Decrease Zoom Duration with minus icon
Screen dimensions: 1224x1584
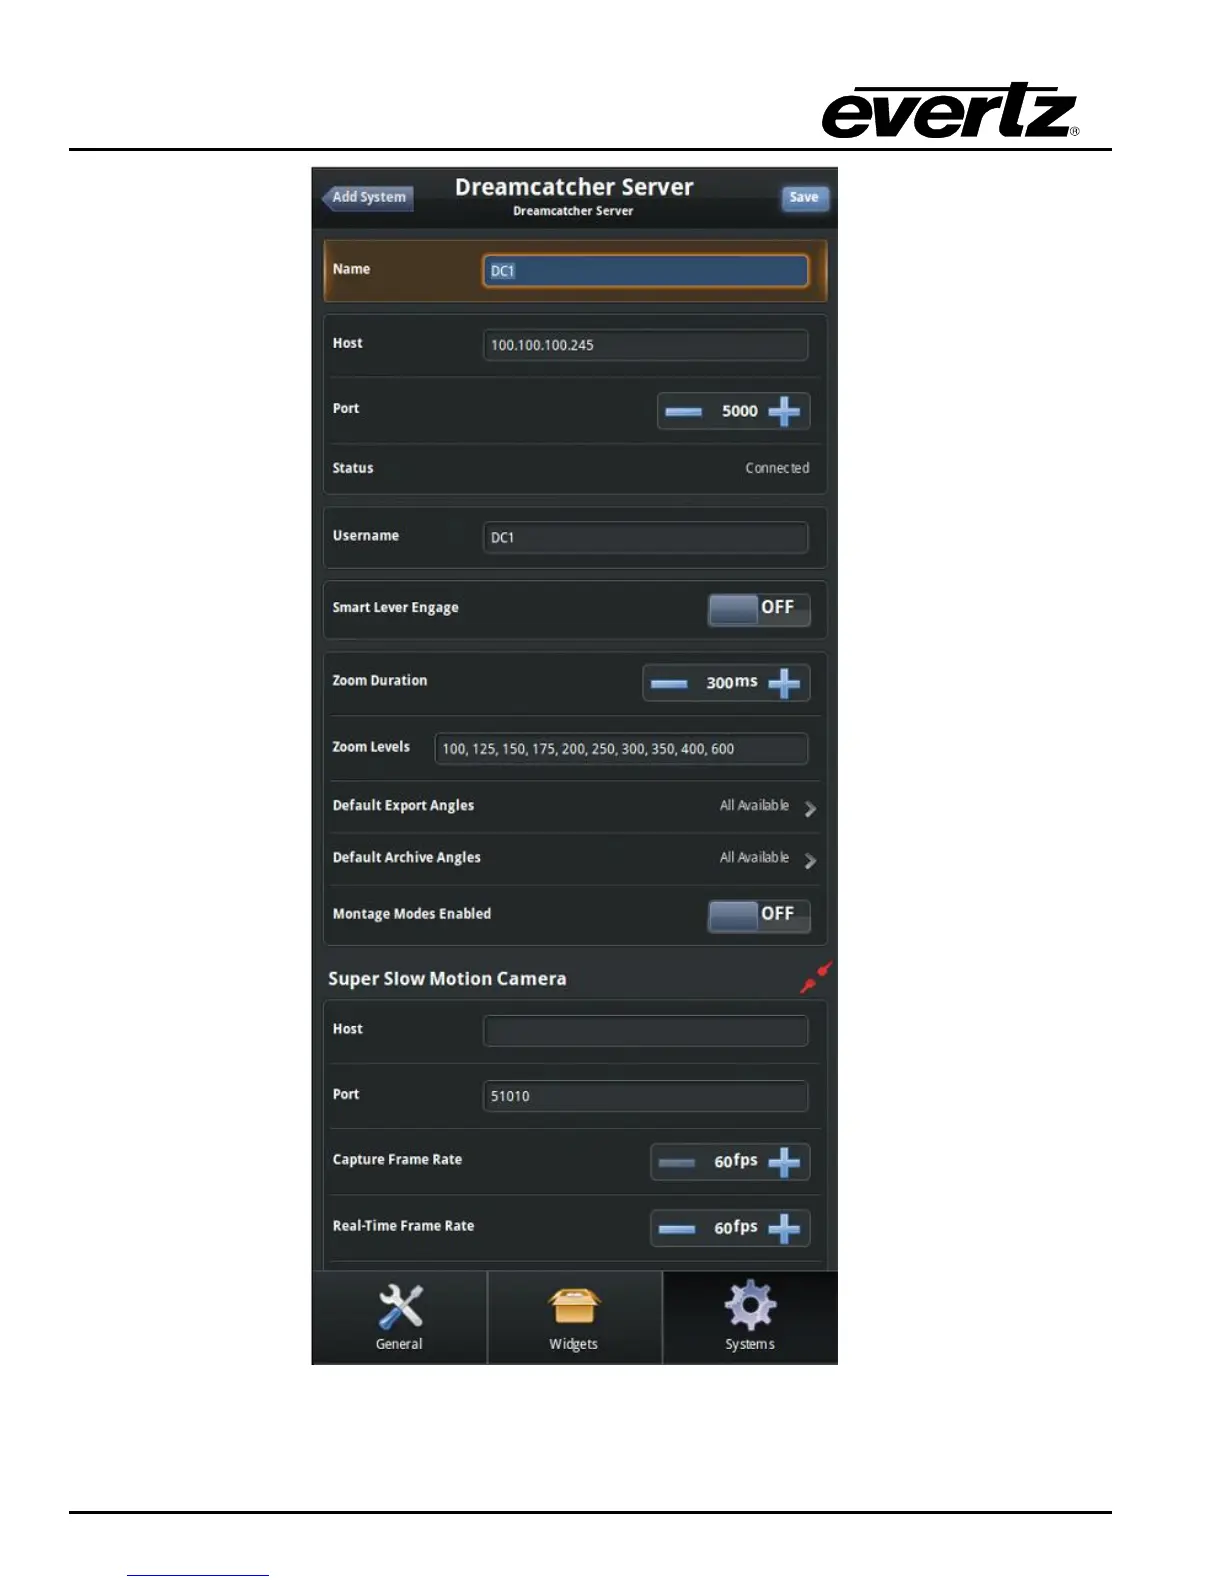point(669,684)
